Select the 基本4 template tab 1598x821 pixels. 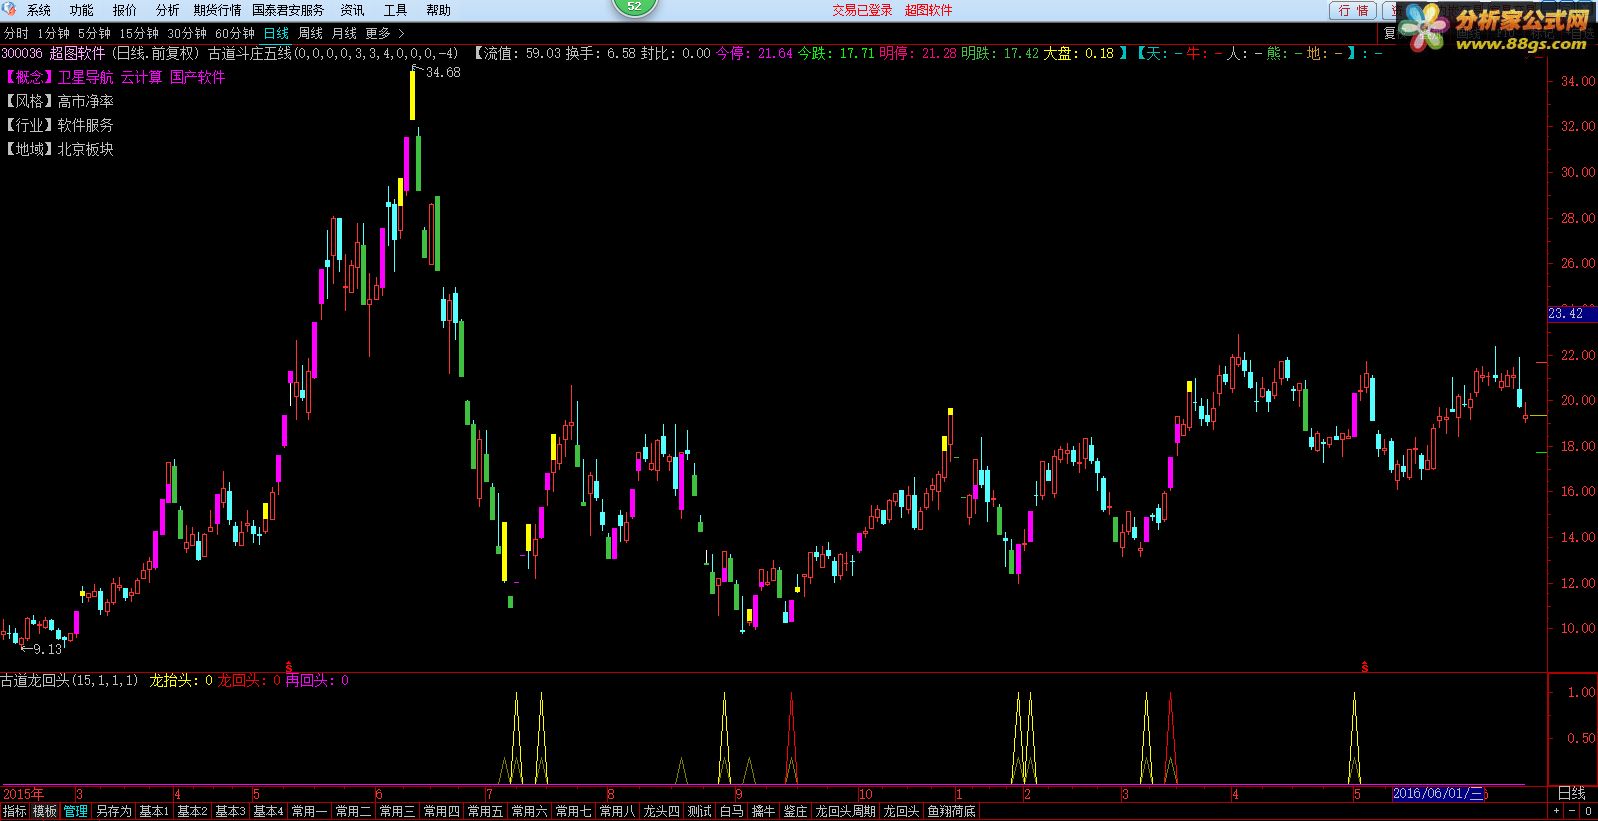click(268, 811)
